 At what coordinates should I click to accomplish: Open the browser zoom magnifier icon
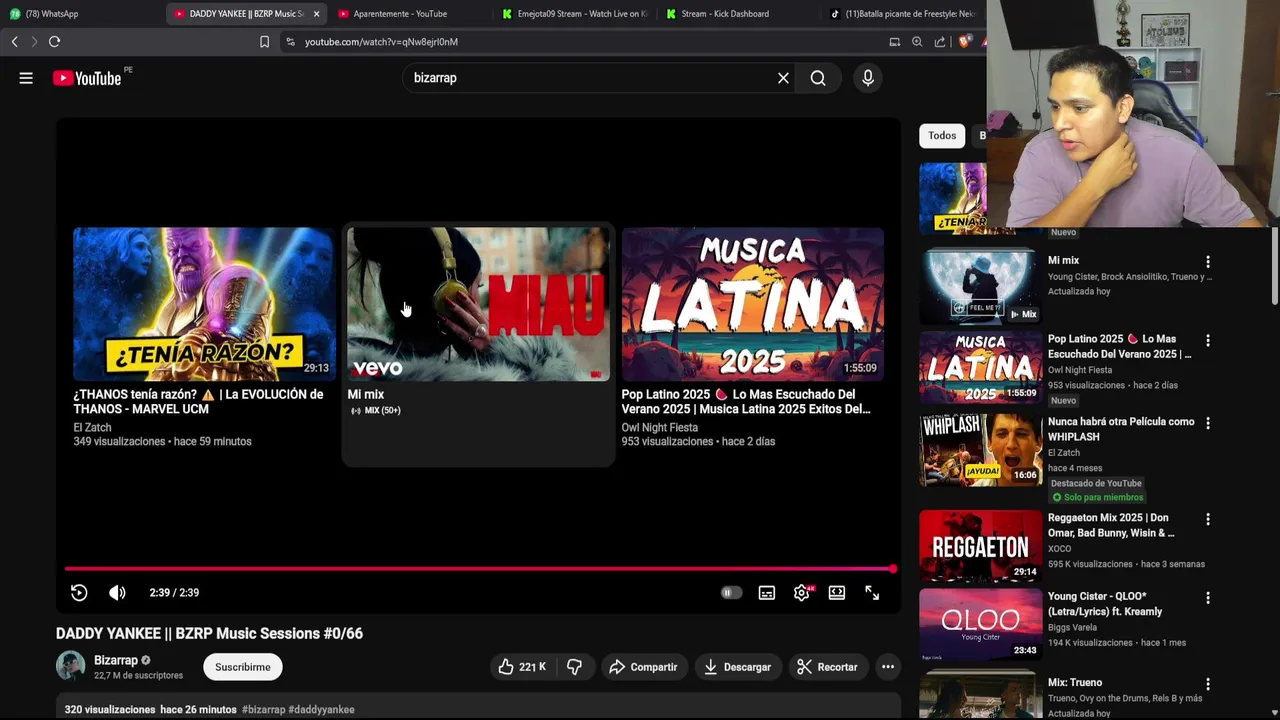[x=917, y=42]
